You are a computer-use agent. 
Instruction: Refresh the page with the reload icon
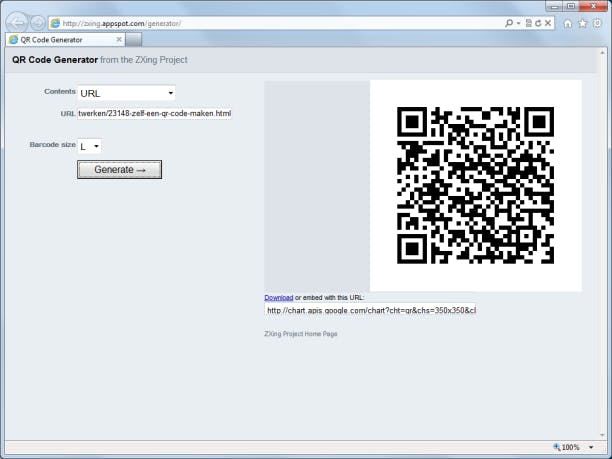(x=538, y=23)
